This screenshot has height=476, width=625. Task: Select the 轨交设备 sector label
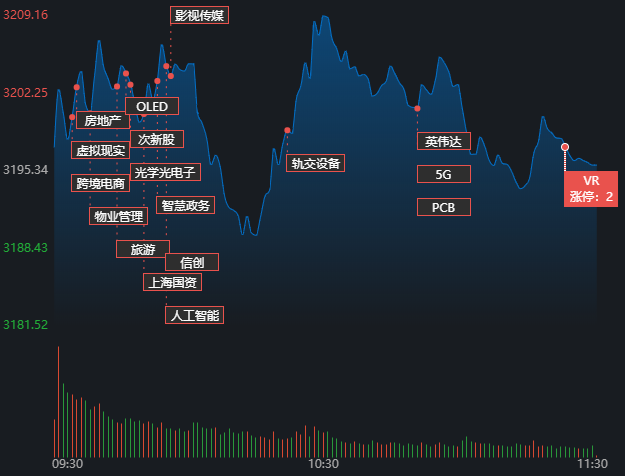315,163
